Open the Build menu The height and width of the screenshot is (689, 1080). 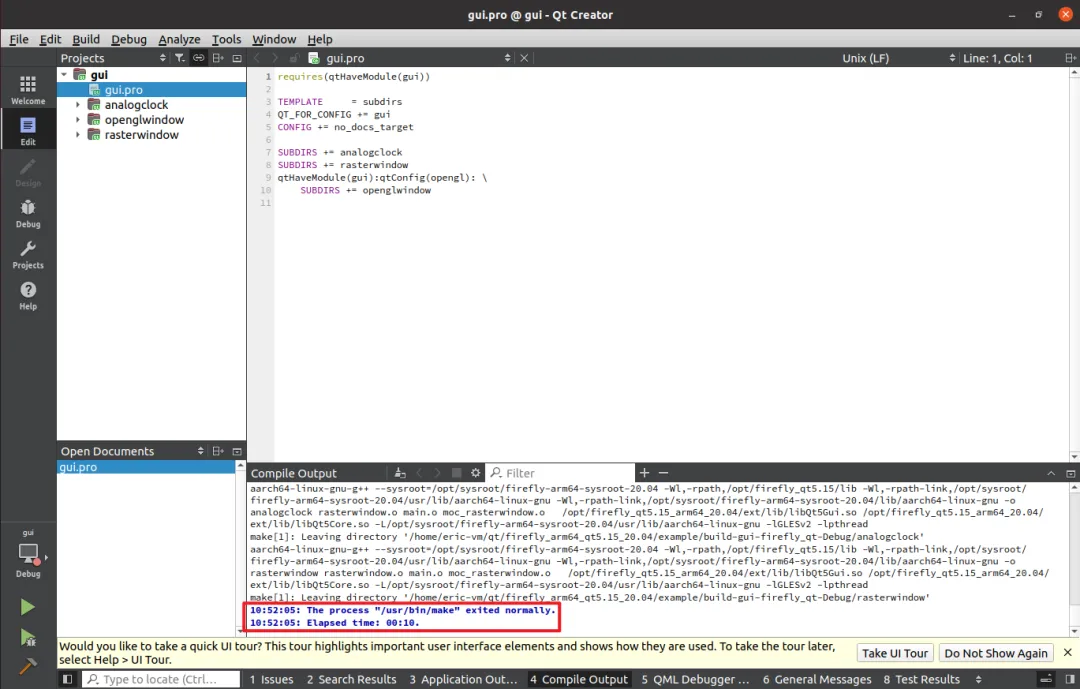pos(86,39)
